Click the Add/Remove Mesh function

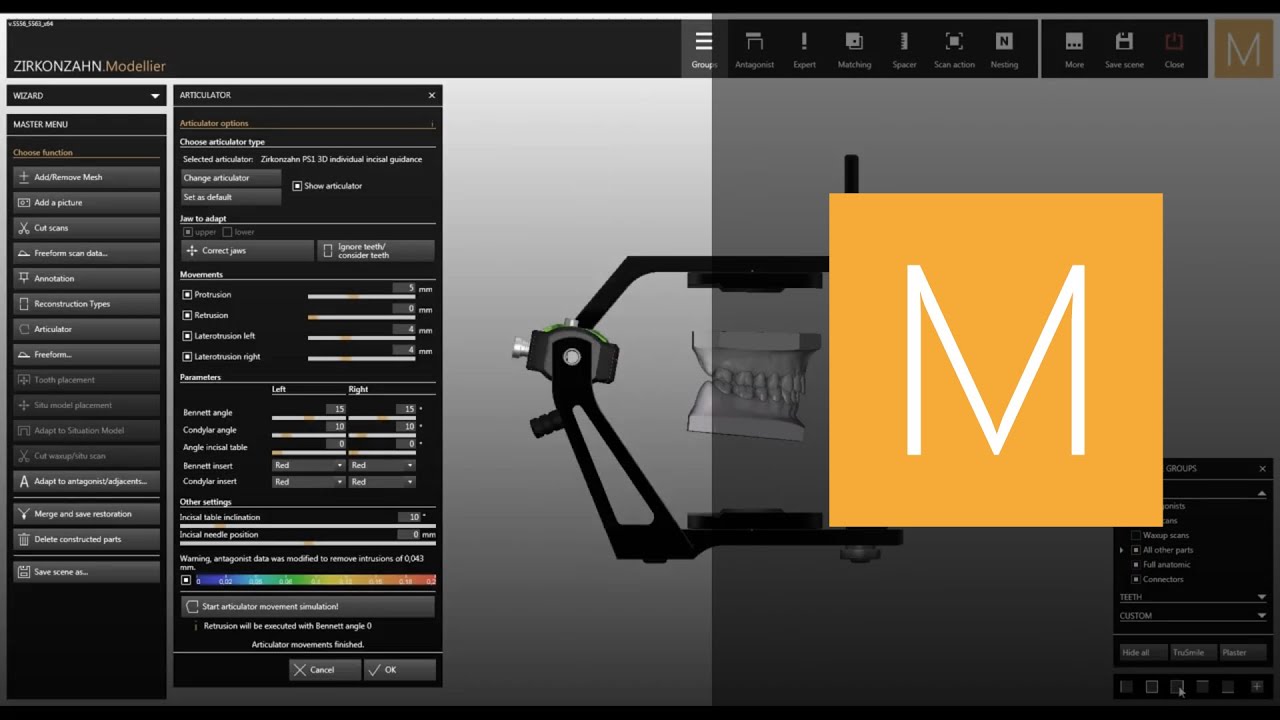pos(86,177)
